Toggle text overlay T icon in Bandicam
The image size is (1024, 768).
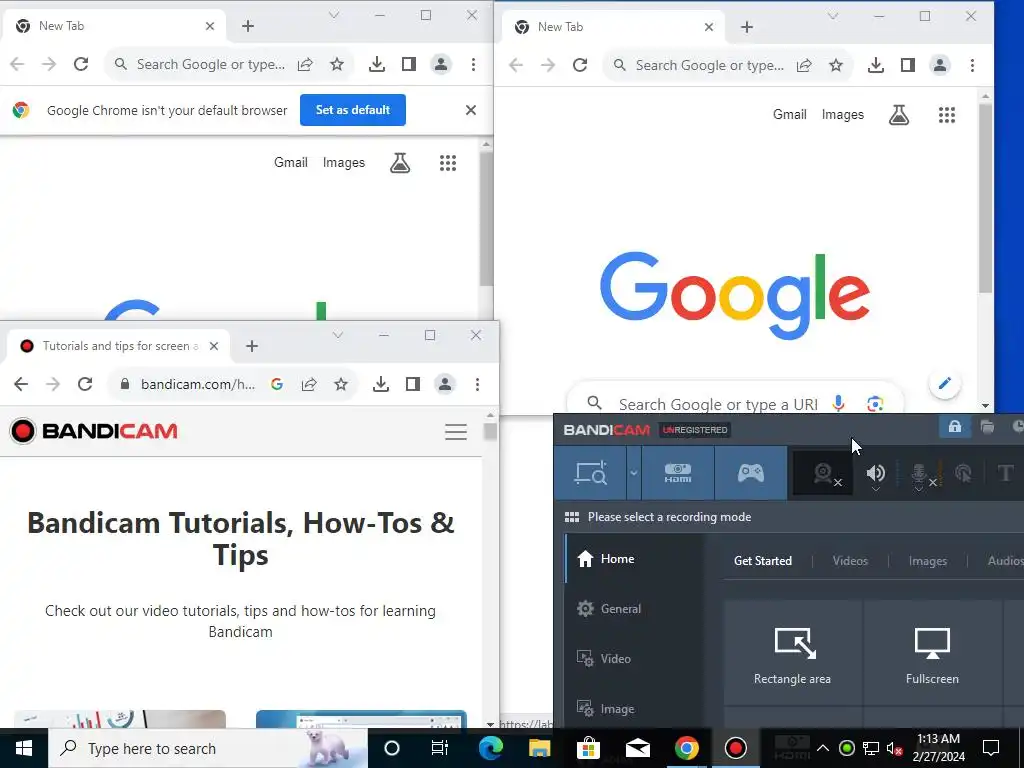tap(1005, 473)
